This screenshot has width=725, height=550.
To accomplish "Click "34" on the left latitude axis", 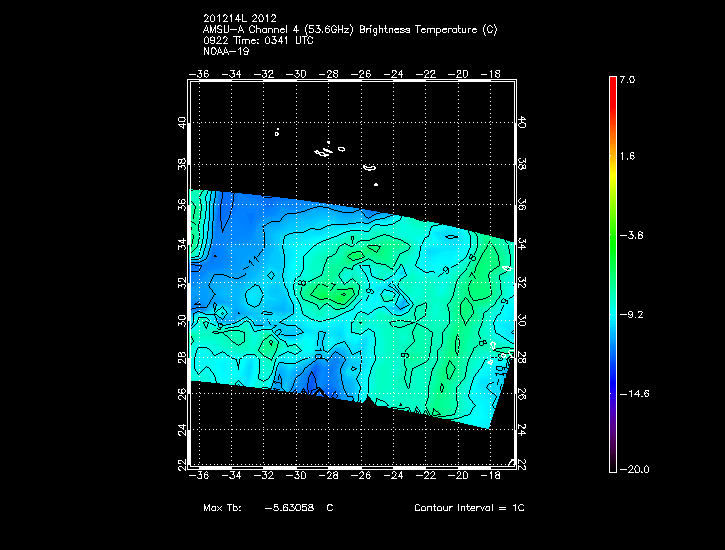I will coord(182,244).
